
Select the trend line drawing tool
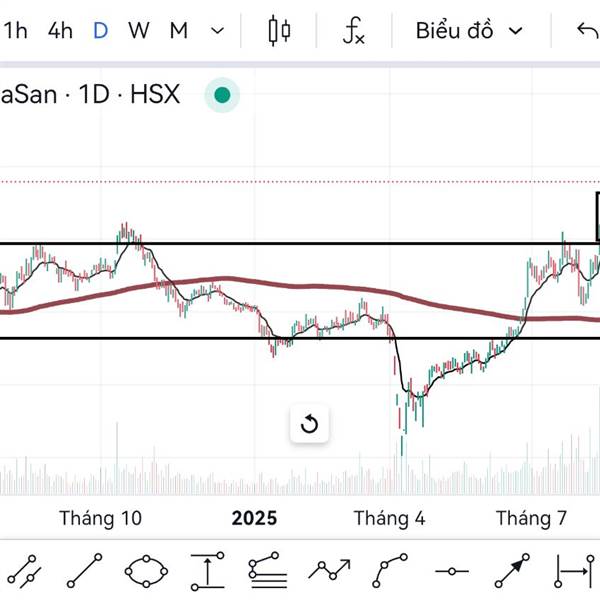point(84,570)
